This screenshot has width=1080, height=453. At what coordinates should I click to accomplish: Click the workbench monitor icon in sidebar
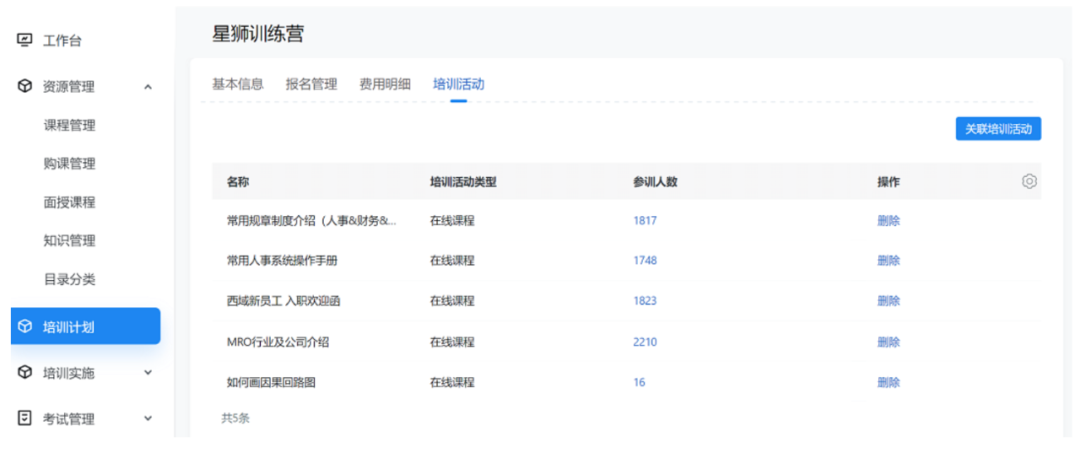(25, 41)
